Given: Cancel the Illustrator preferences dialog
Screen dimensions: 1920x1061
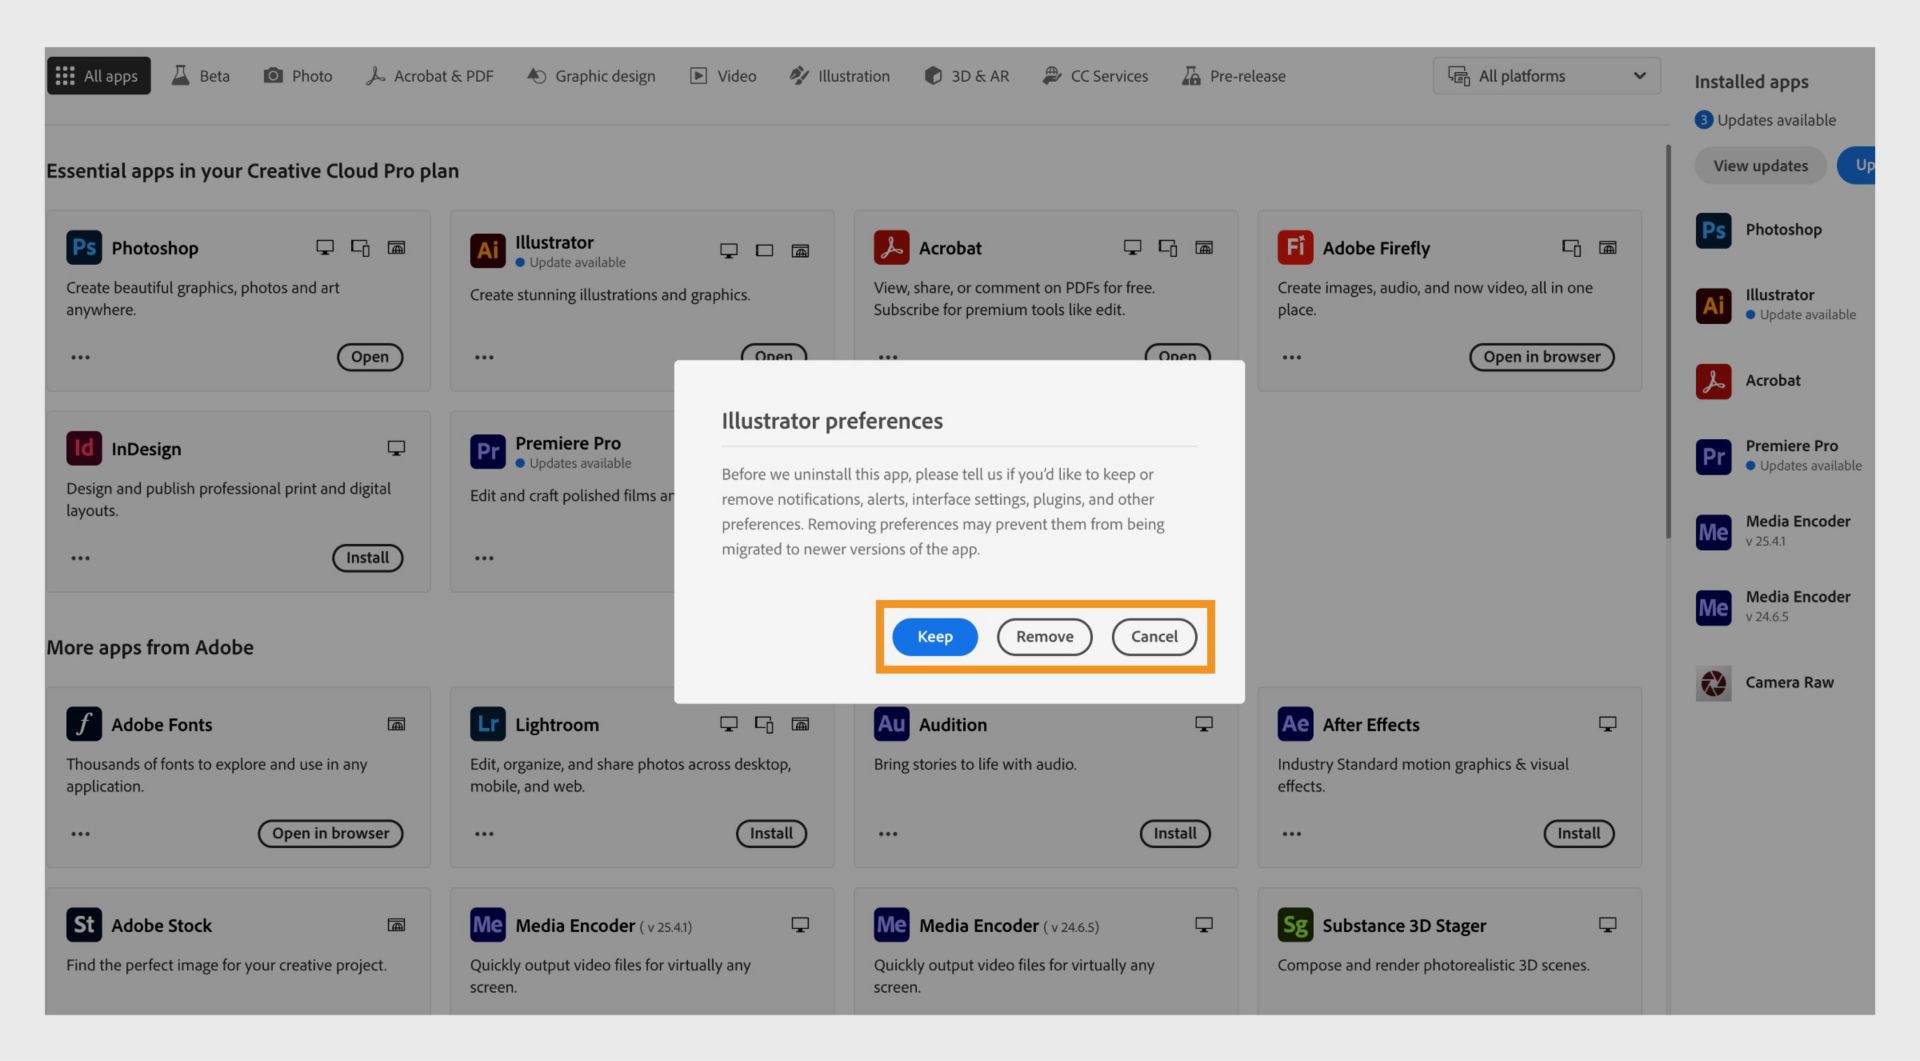Looking at the screenshot, I should coord(1154,636).
